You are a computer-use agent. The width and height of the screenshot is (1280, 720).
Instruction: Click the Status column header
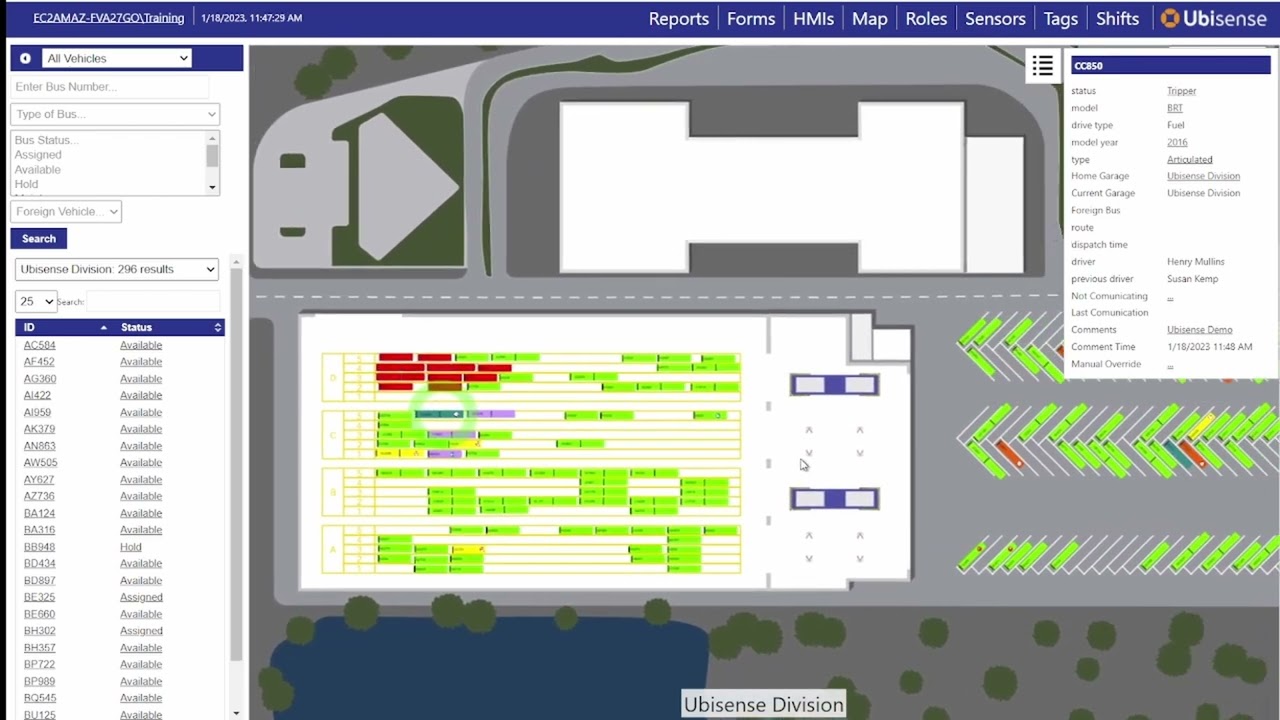click(168, 328)
